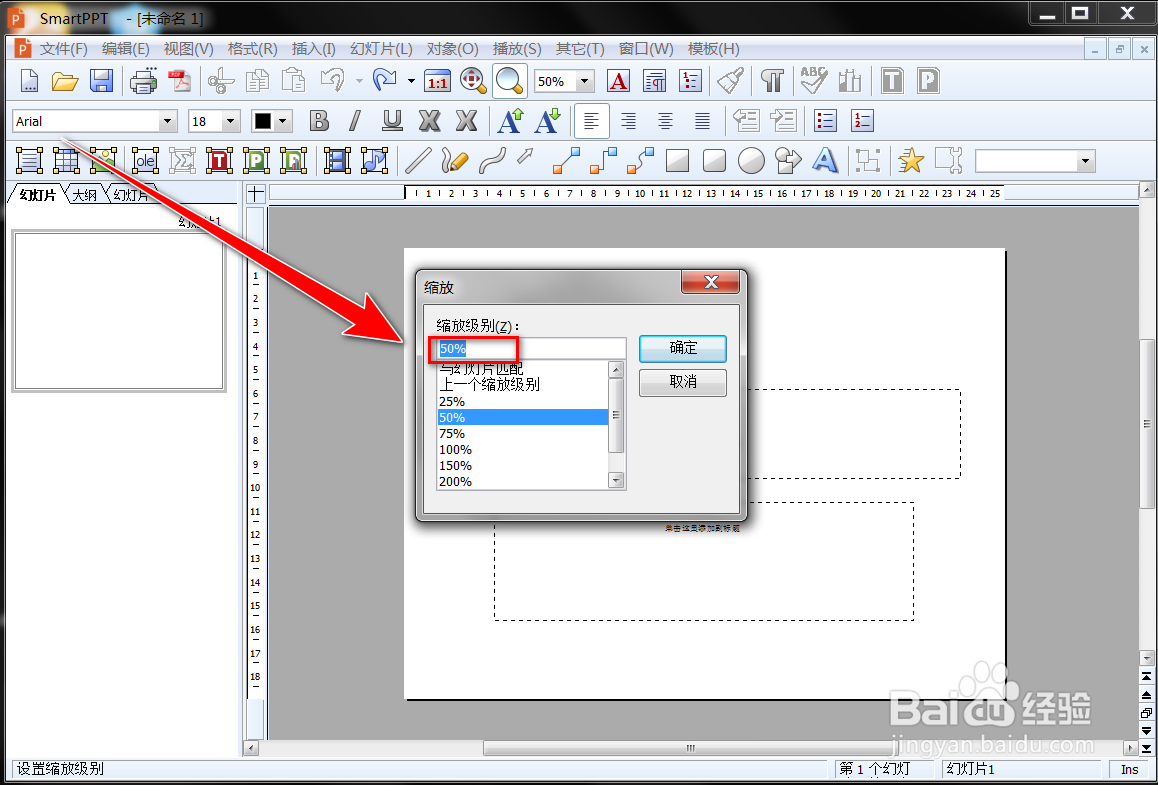This screenshot has width=1158, height=785.
Task: Toggle italic formatting
Action: (x=355, y=120)
